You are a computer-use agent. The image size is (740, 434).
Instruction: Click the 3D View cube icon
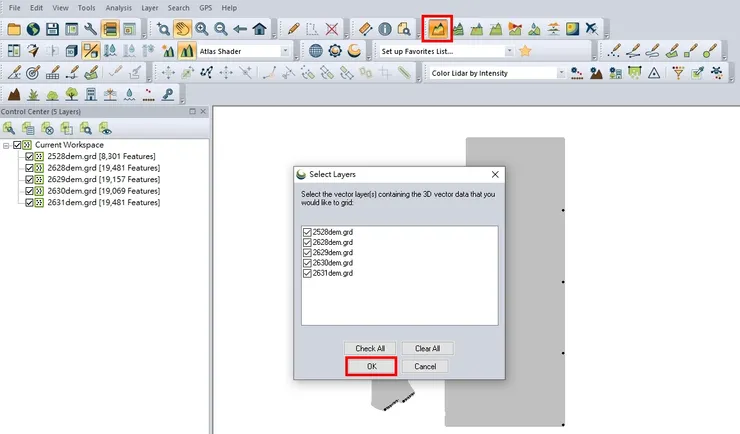pyautogui.click(x=71, y=51)
